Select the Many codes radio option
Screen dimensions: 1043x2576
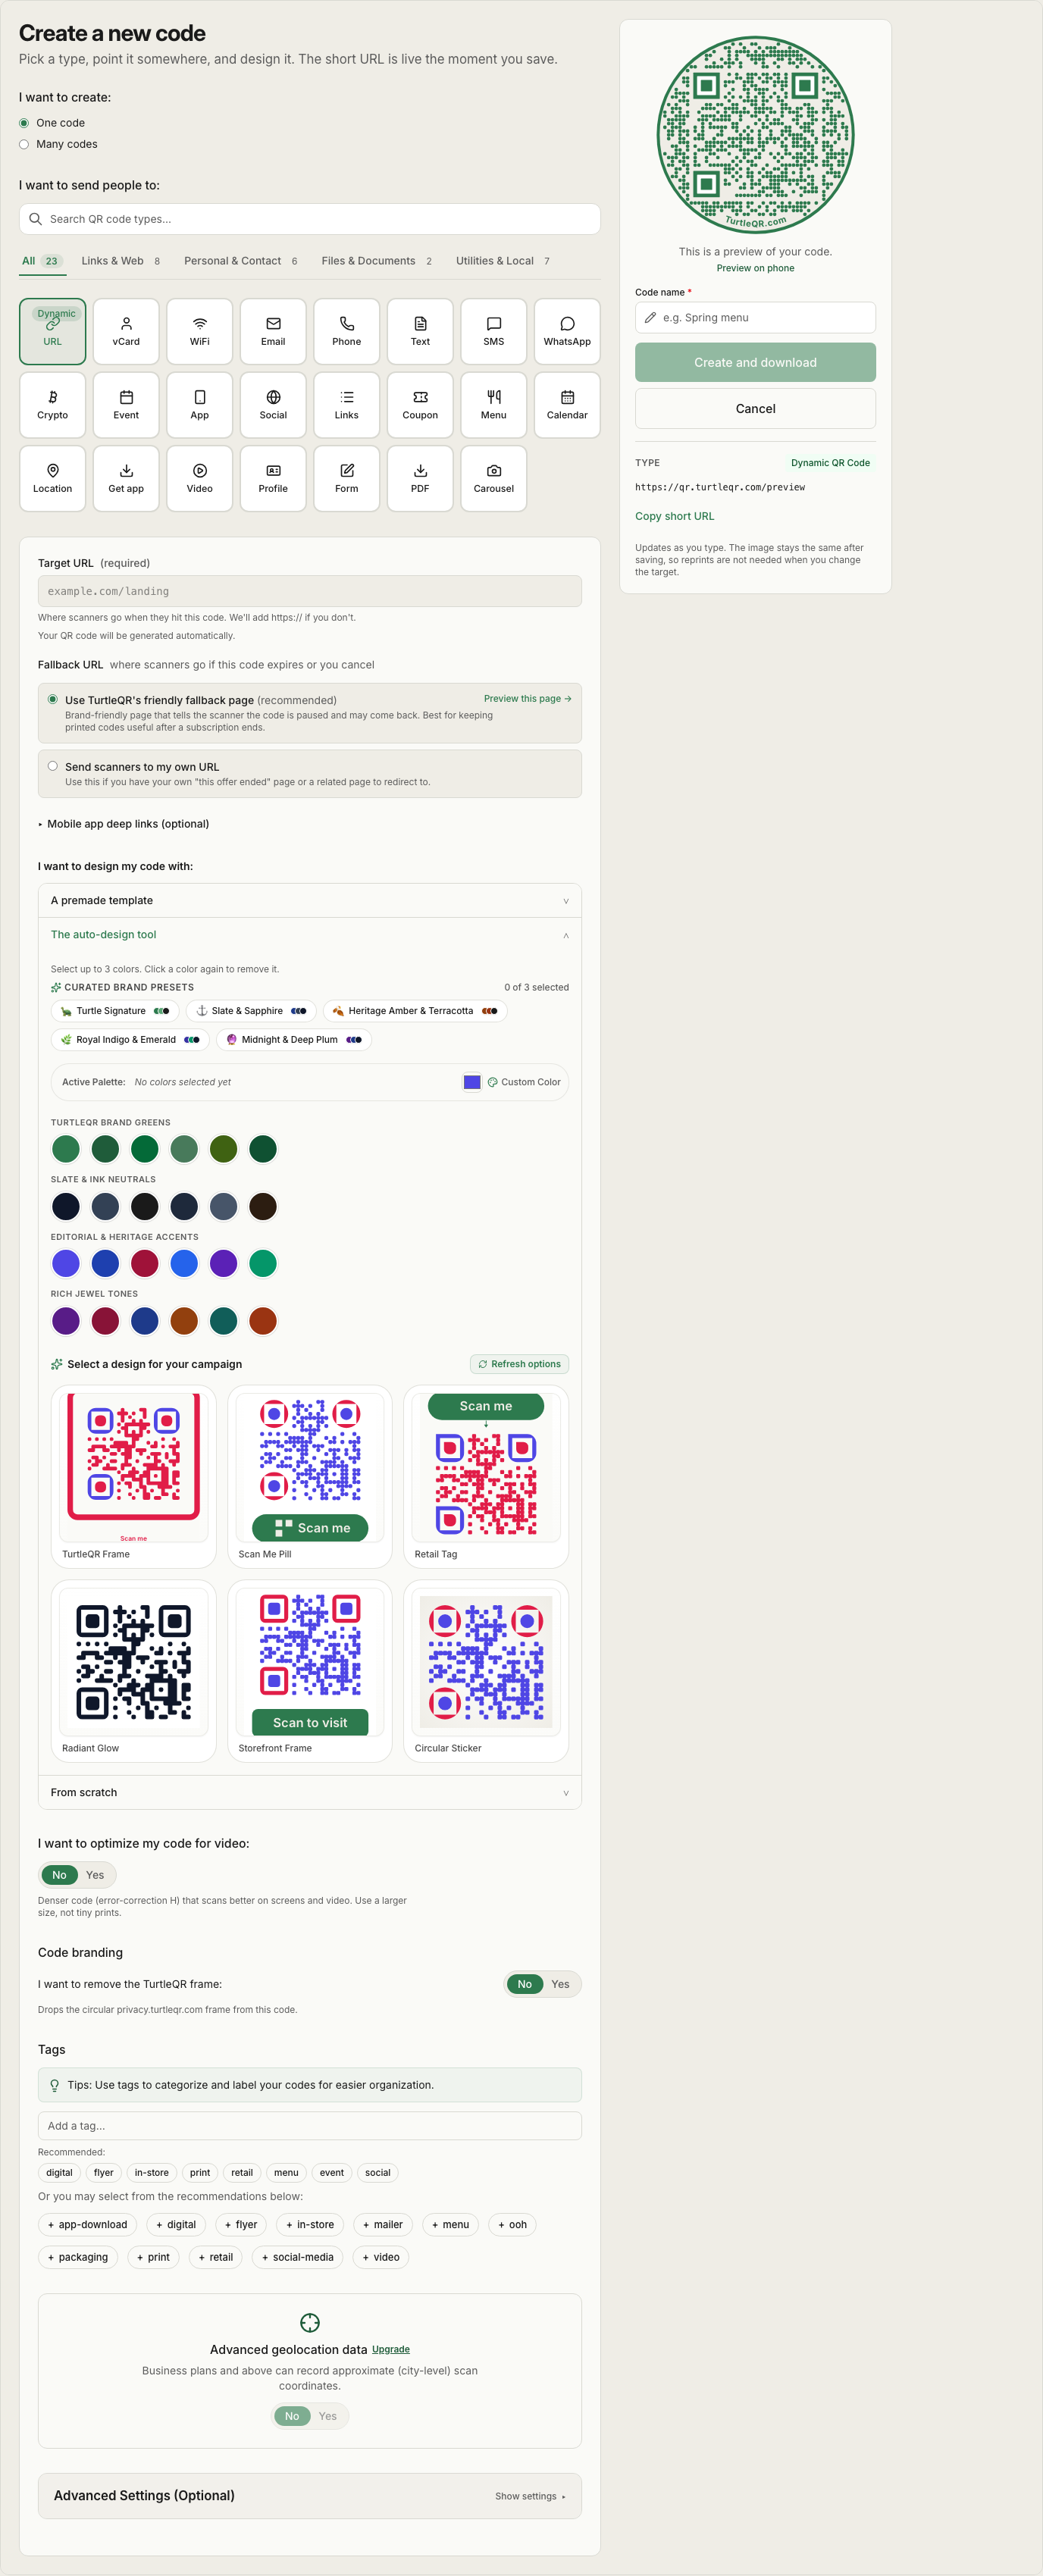click(x=24, y=144)
